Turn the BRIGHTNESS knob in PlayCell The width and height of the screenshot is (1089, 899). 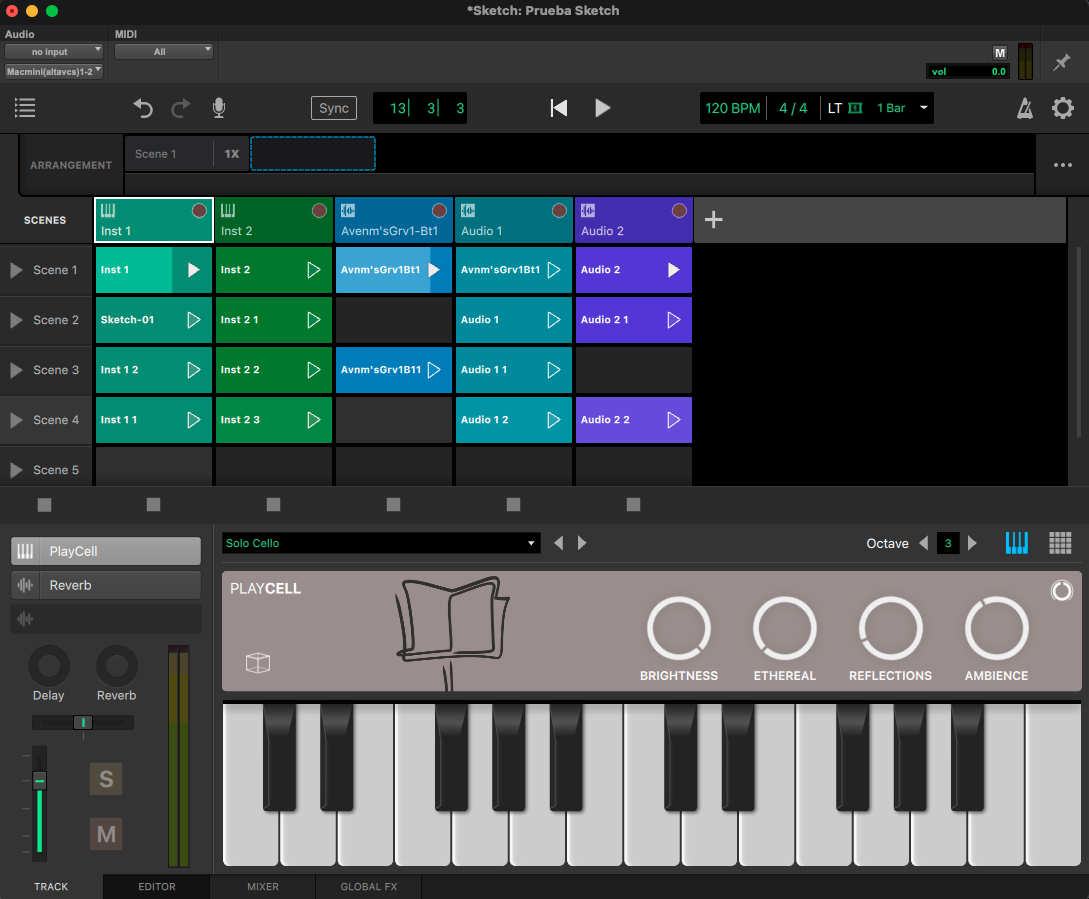678,628
